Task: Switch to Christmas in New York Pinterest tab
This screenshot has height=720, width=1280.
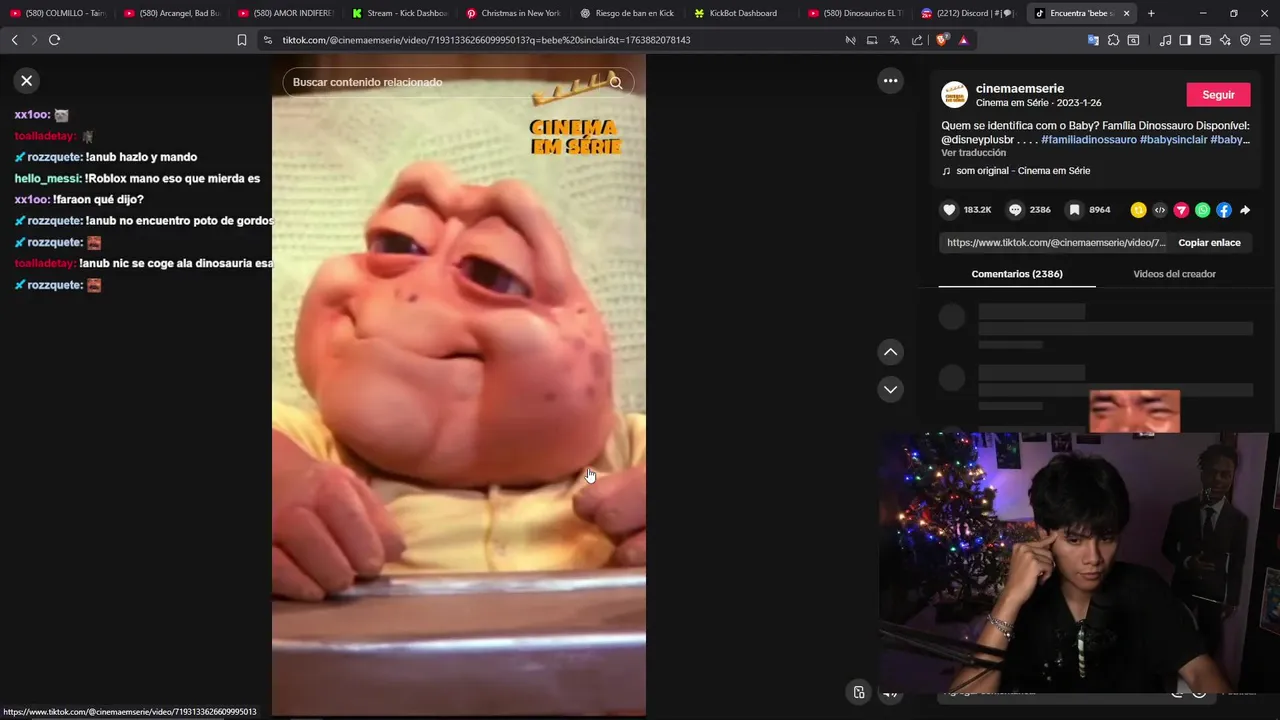Action: coord(513,13)
